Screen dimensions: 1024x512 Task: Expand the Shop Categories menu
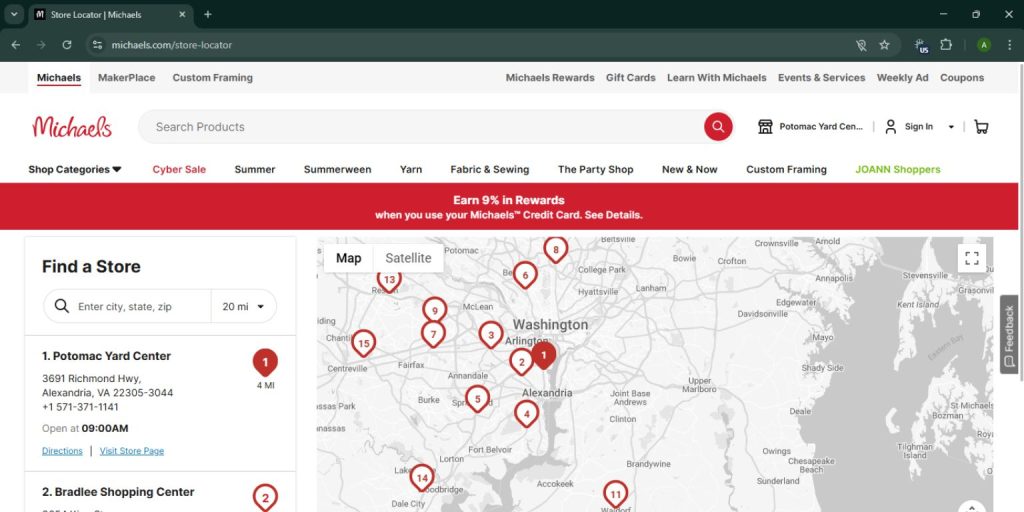(74, 169)
